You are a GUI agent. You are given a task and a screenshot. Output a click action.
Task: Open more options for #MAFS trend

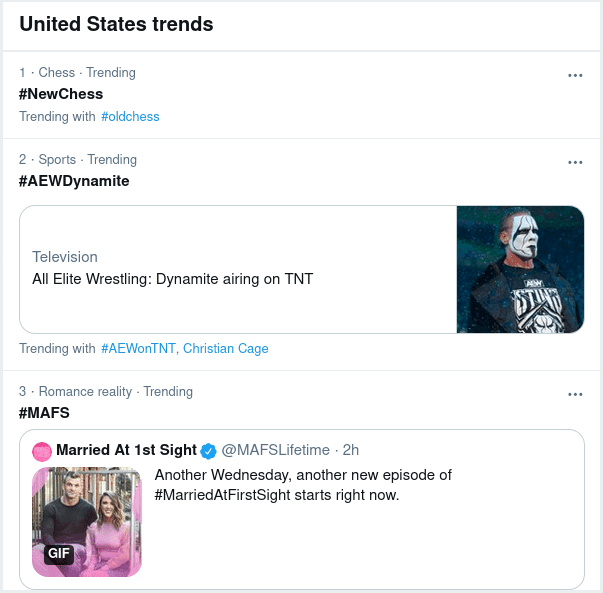(575, 394)
